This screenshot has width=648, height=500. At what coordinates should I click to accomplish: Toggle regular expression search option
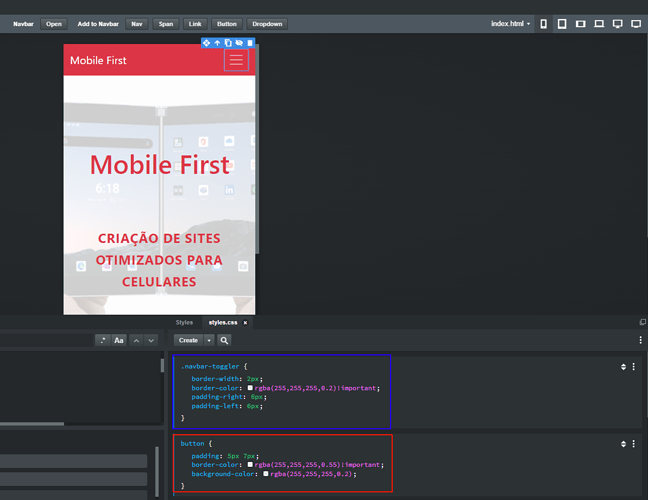pyautogui.click(x=102, y=340)
